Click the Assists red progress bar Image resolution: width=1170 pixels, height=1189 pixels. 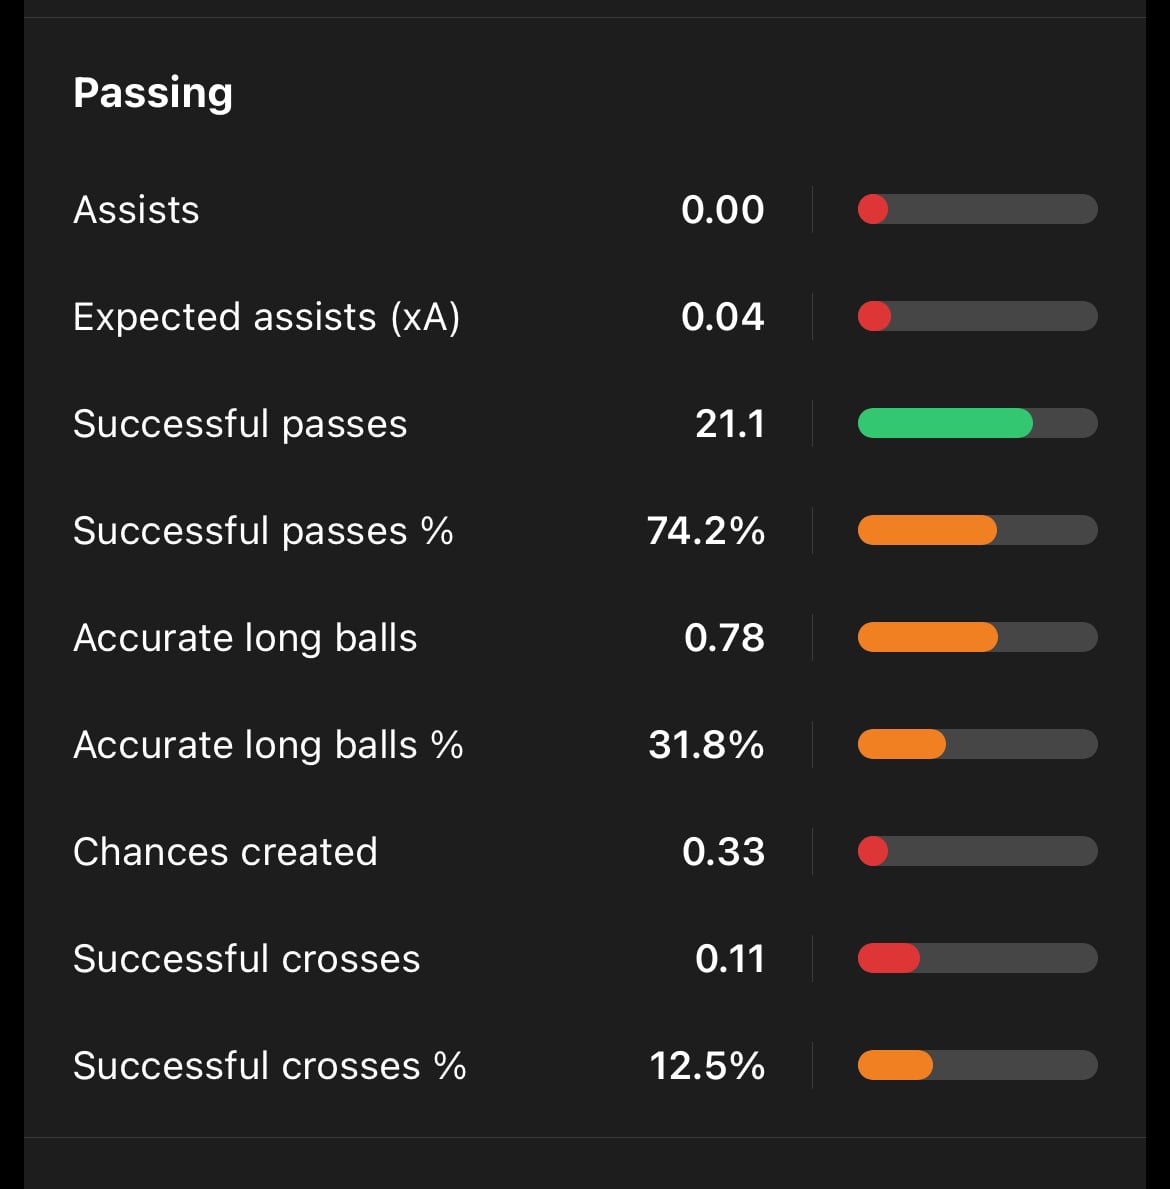pyautogui.click(x=977, y=210)
